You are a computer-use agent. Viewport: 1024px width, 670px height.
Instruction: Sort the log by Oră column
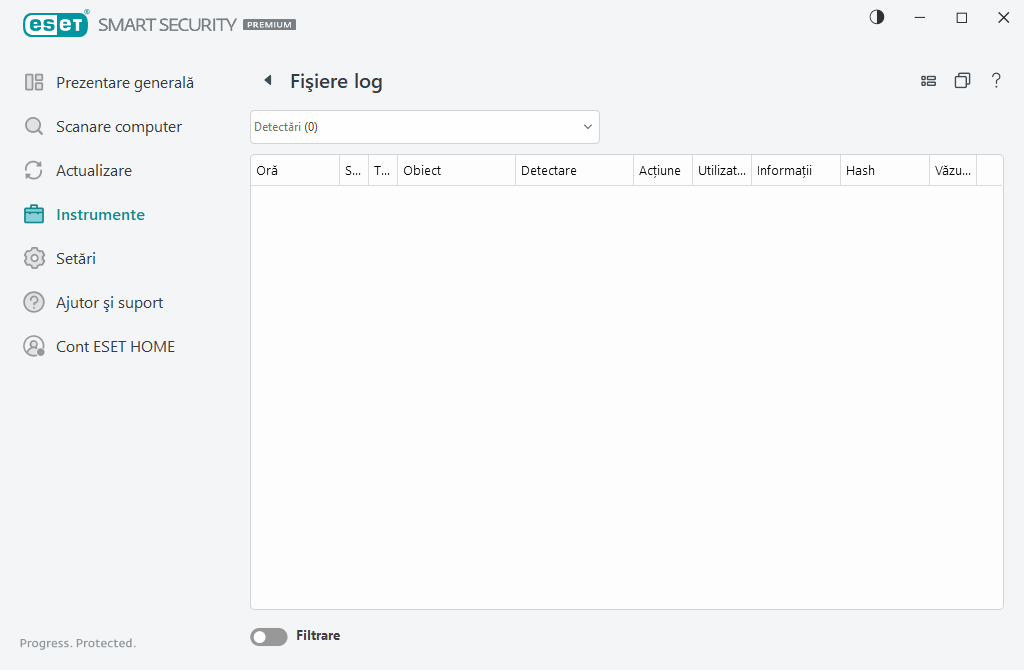tap(294, 171)
